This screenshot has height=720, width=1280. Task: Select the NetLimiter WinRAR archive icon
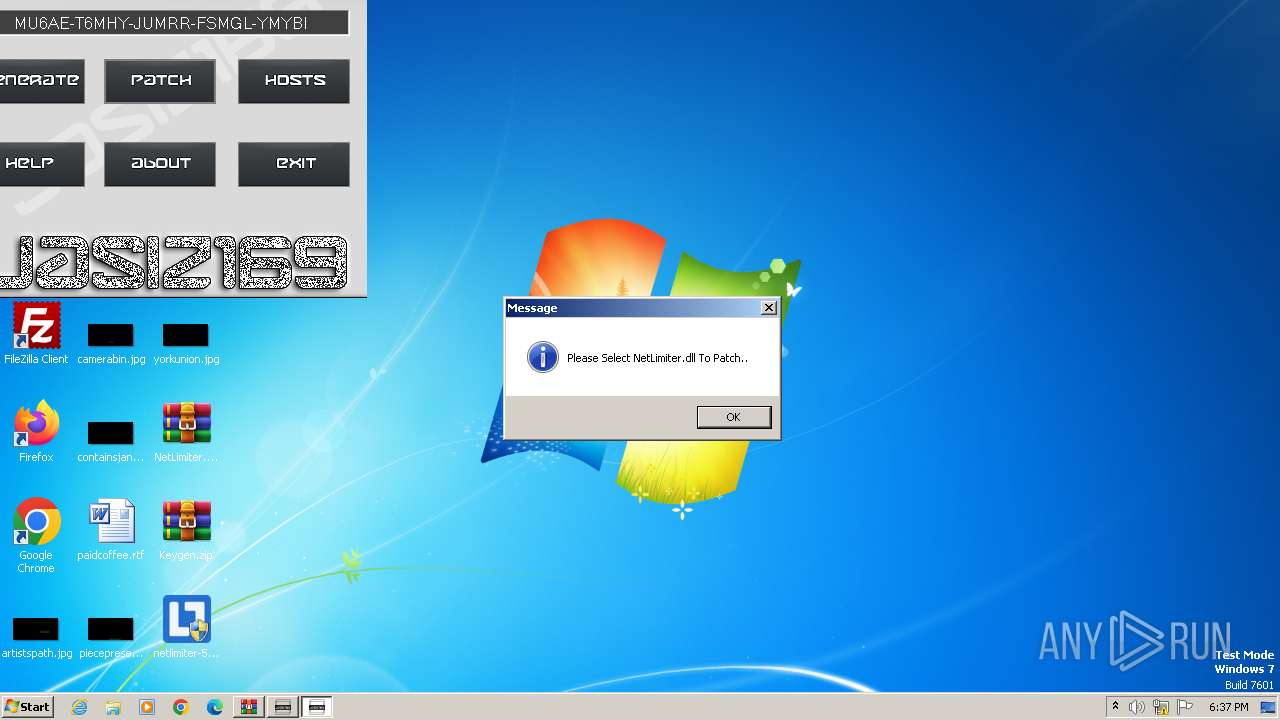186,432
